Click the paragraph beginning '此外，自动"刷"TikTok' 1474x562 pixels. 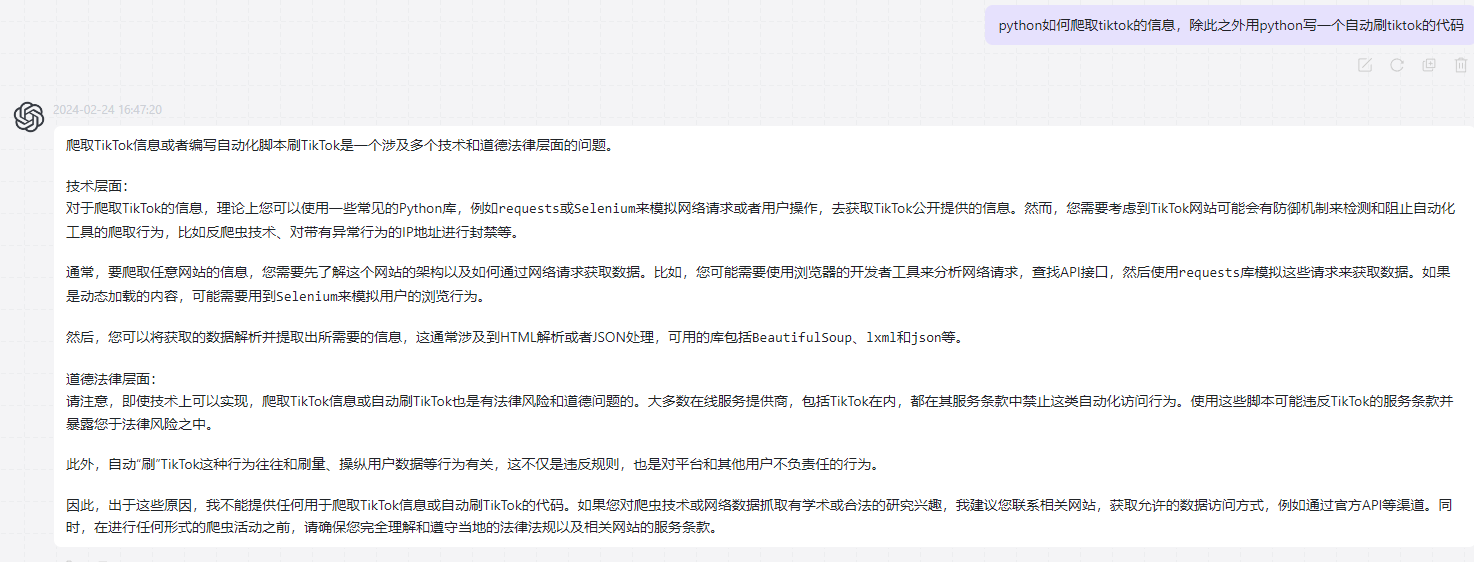(473, 464)
